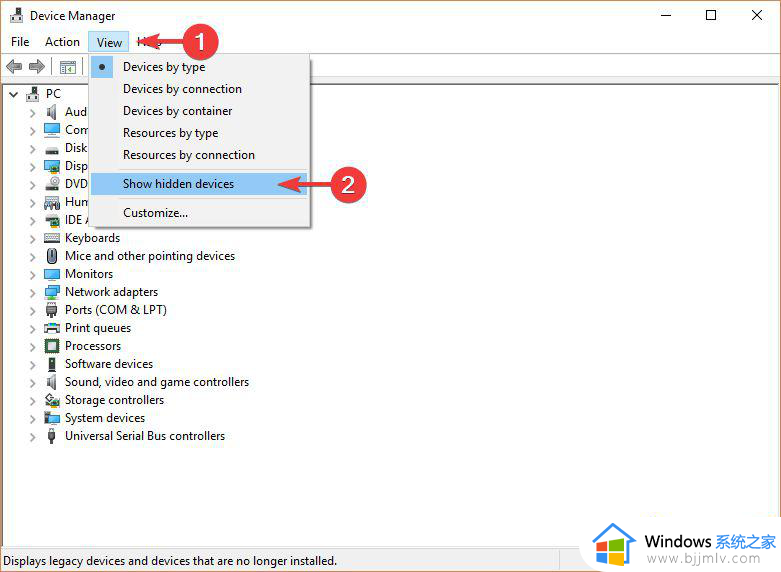Select the Storage controllers label
This screenshot has height=572, width=781.
[115, 400]
